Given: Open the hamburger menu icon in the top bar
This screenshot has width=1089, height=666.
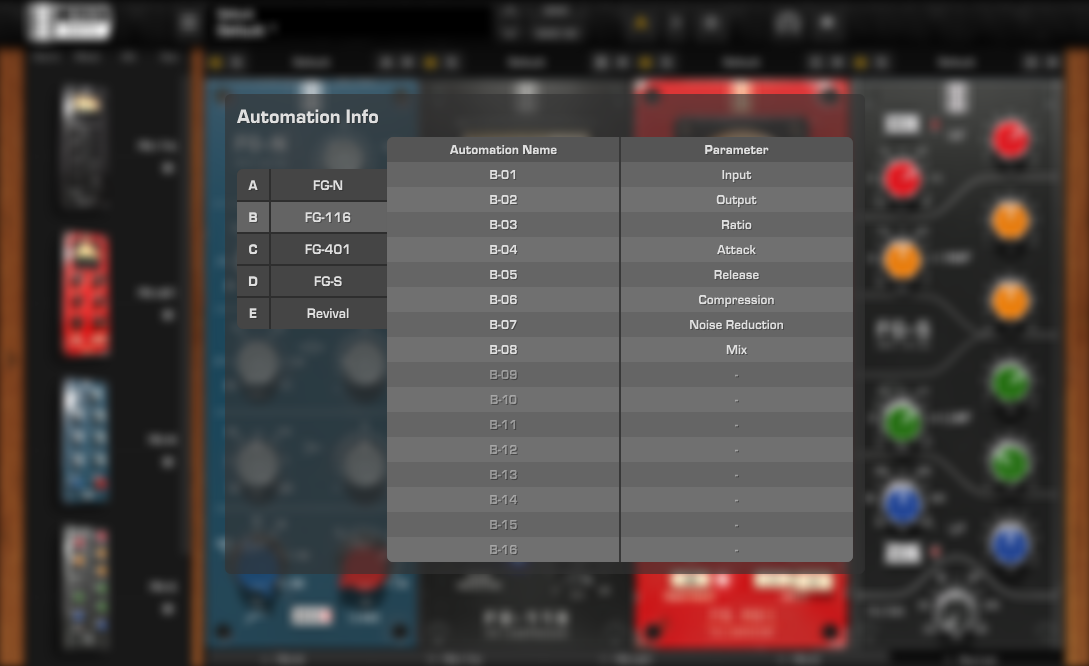Looking at the screenshot, I should click(x=187, y=22).
